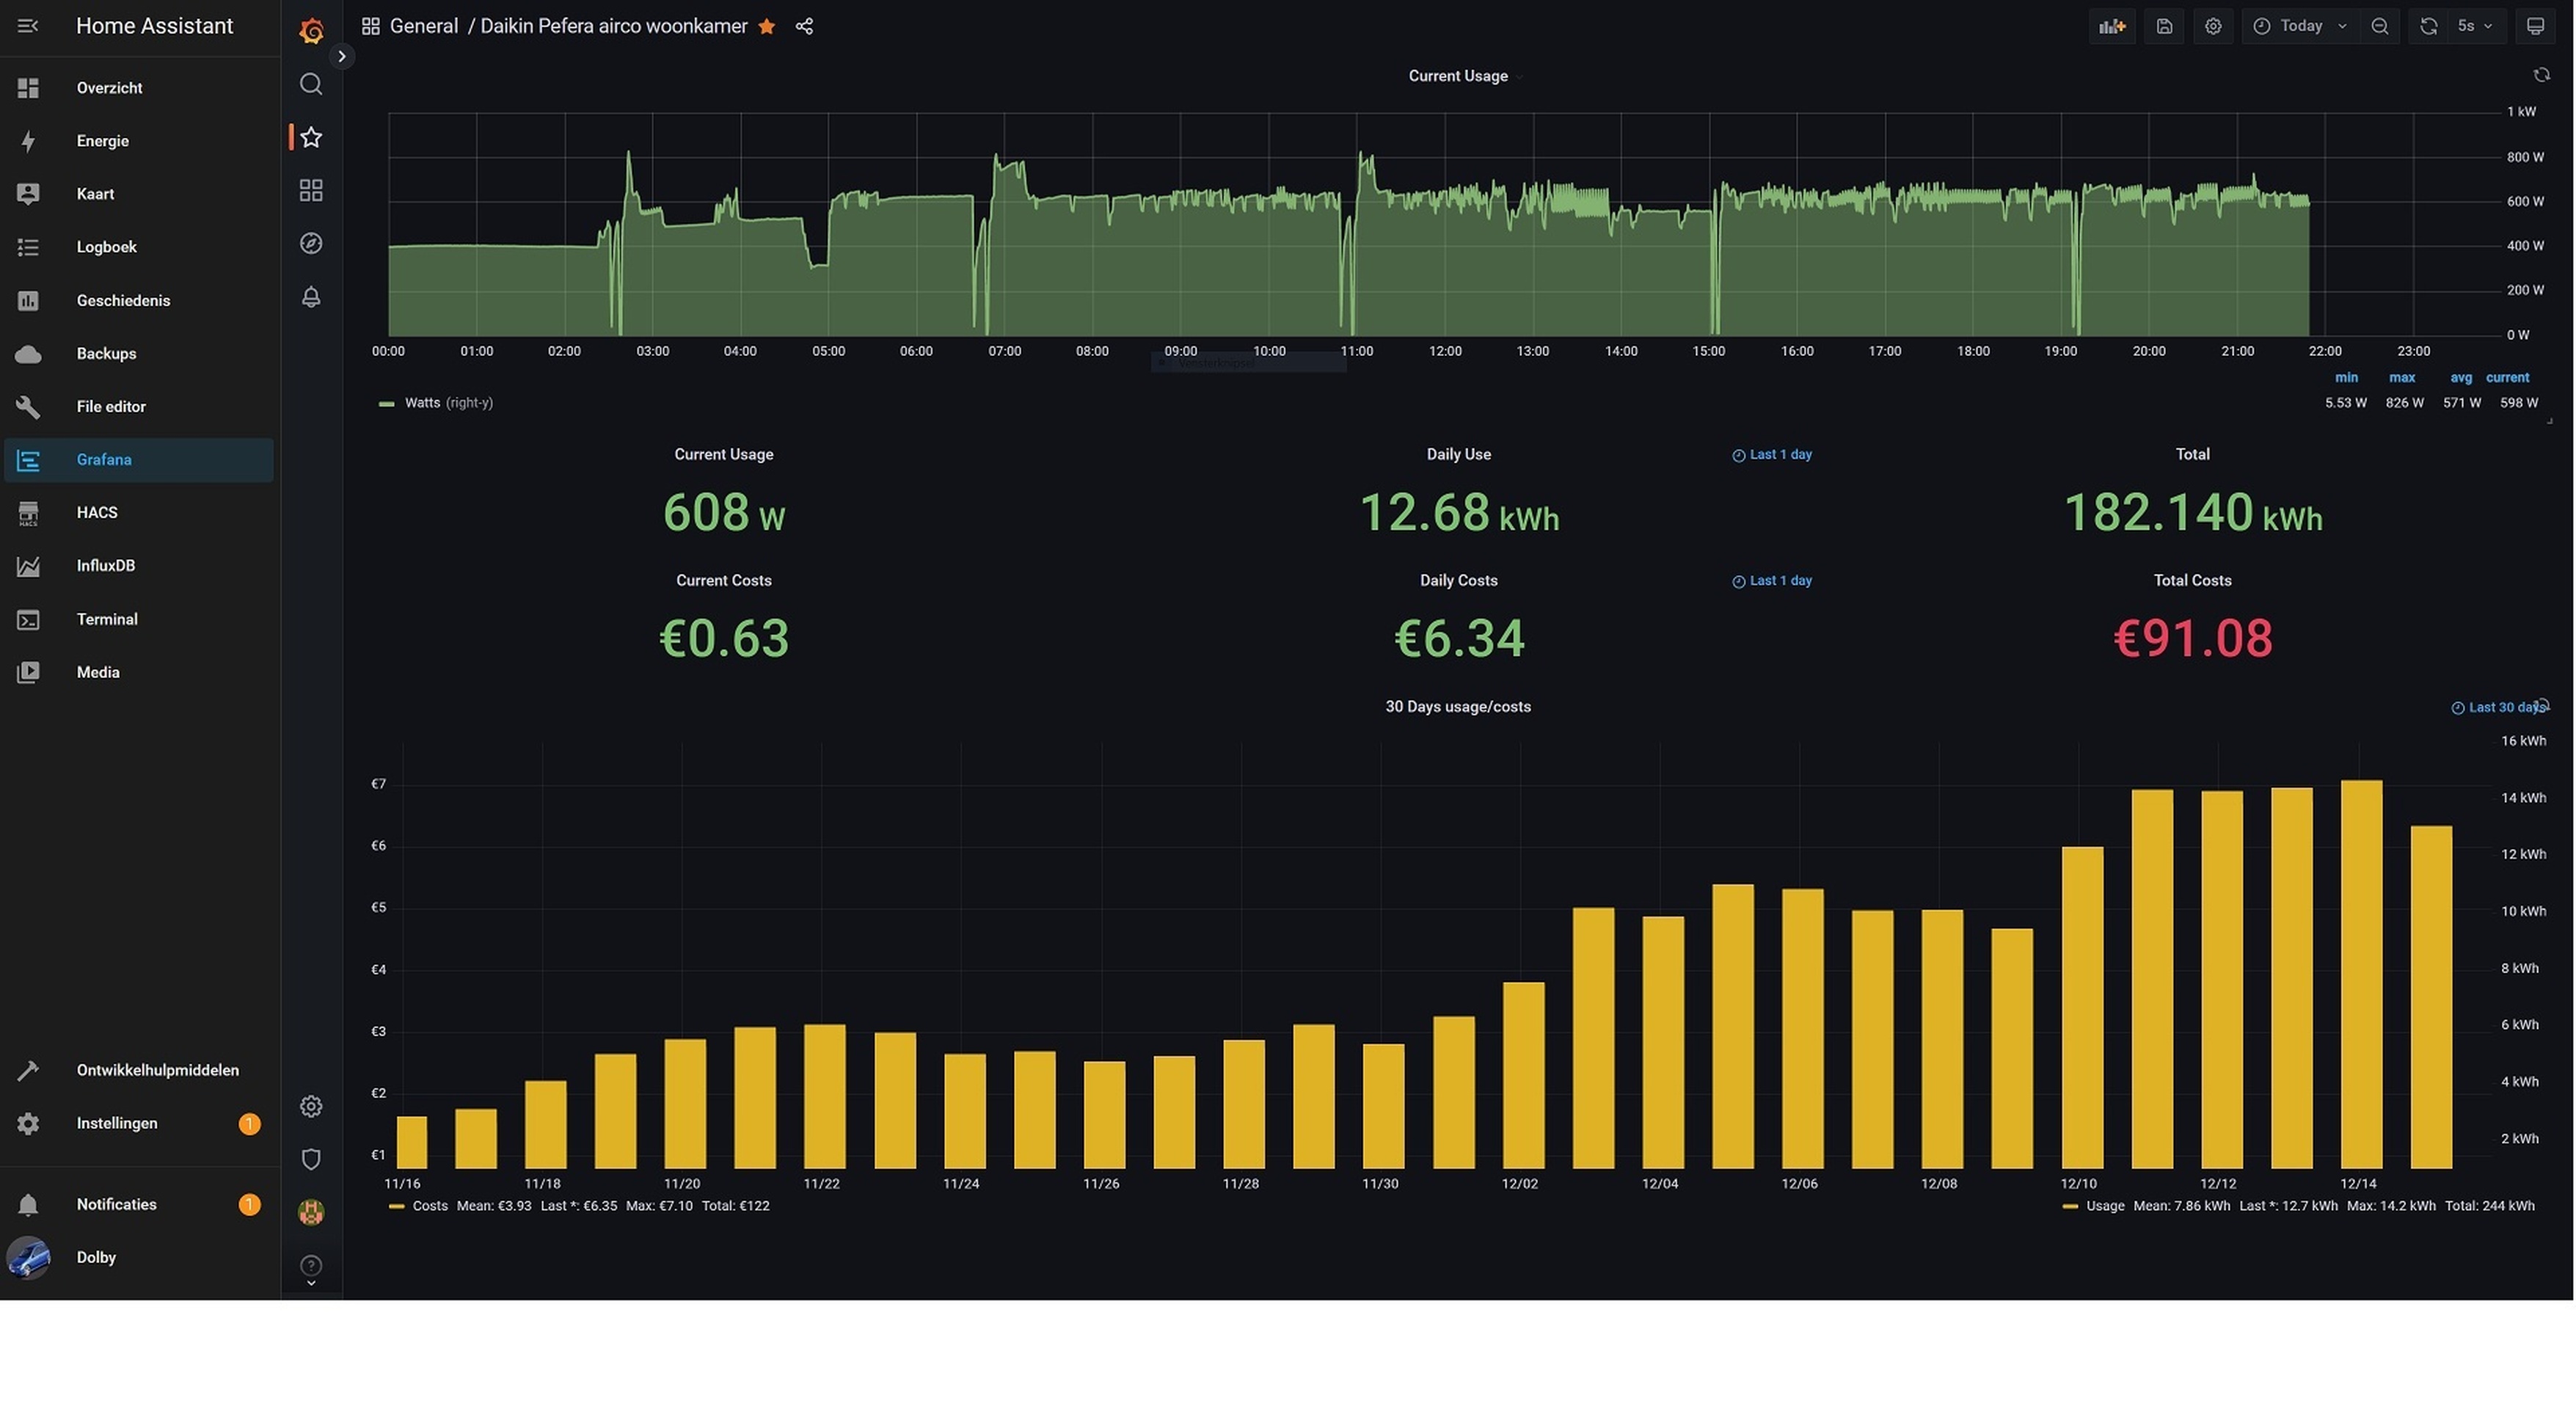The width and height of the screenshot is (2576, 1409).
Task: Open the 30 Days usage/costs panel title
Action: pos(1457,707)
